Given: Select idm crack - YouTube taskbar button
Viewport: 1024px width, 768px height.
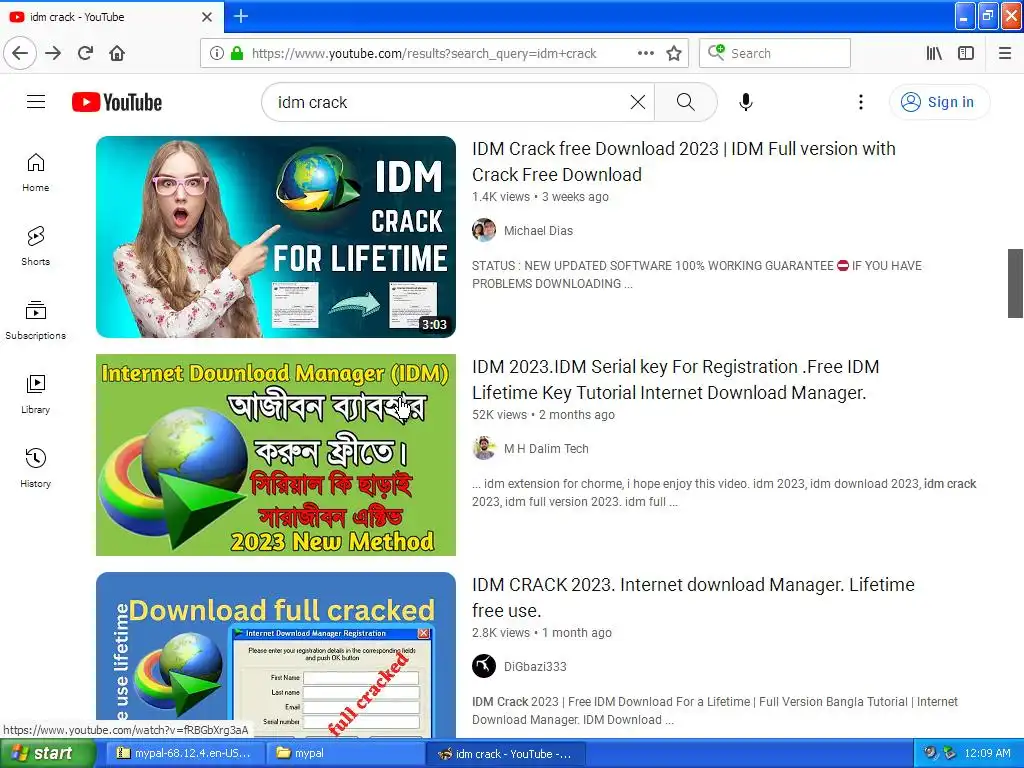Looking at the screenshot, I should (505, 754).
